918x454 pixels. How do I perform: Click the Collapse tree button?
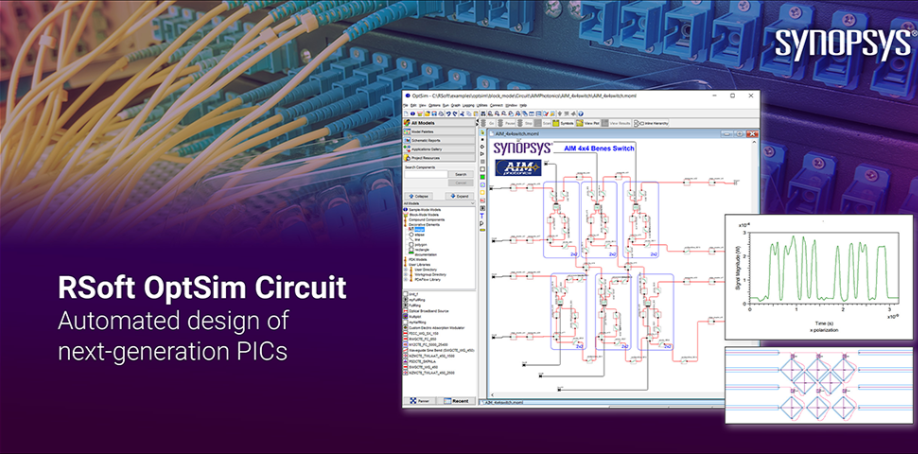pos(419,196)
